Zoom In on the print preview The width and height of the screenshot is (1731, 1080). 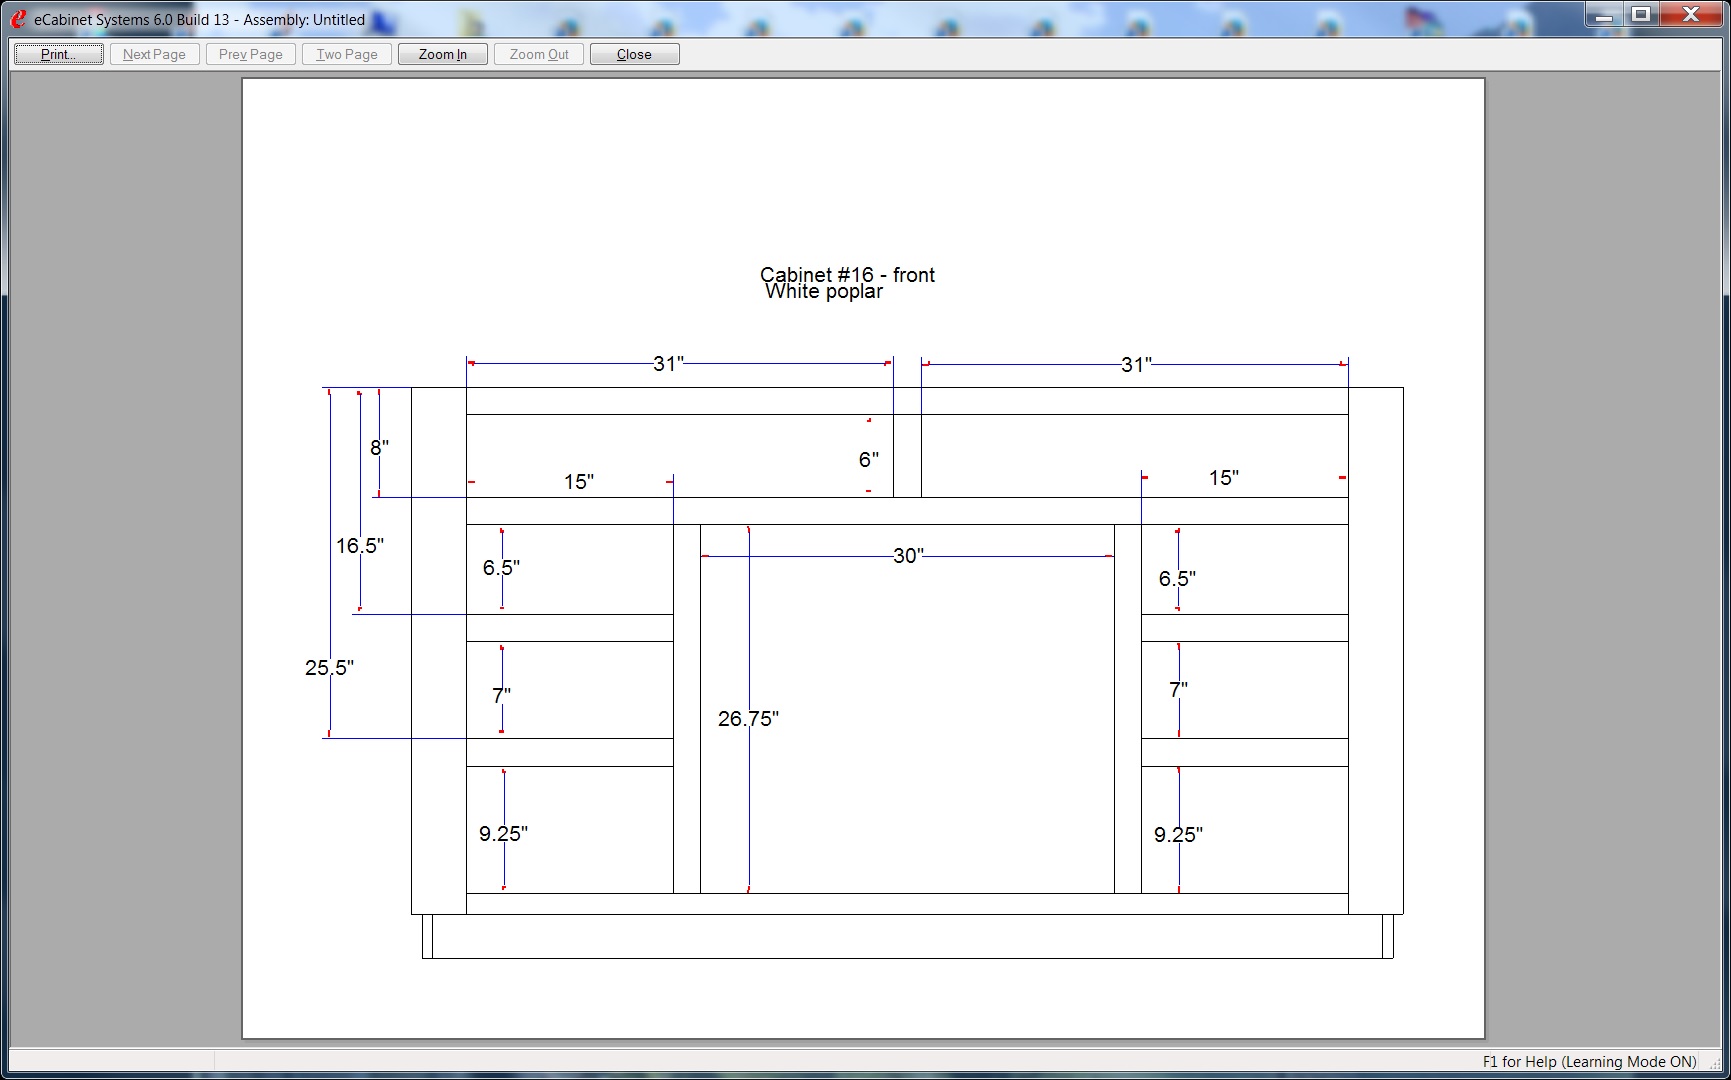point(442,54)
